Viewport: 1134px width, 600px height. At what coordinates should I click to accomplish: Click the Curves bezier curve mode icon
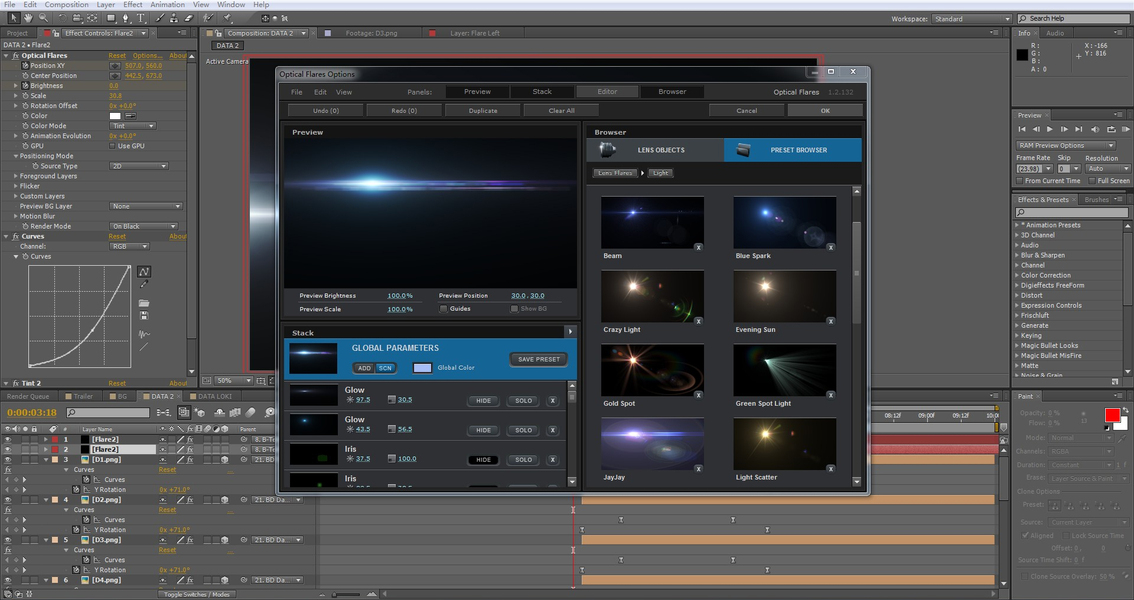tap(144, 272)
